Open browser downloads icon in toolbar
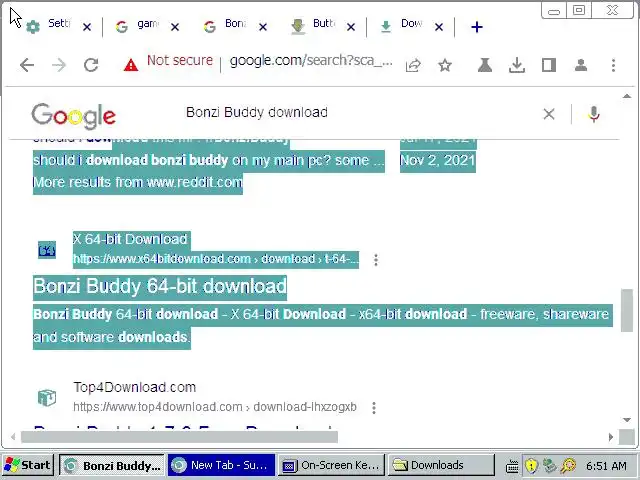The width and height of the screenshot is (640, 480). pyautogui.click(x=517, y=65)
